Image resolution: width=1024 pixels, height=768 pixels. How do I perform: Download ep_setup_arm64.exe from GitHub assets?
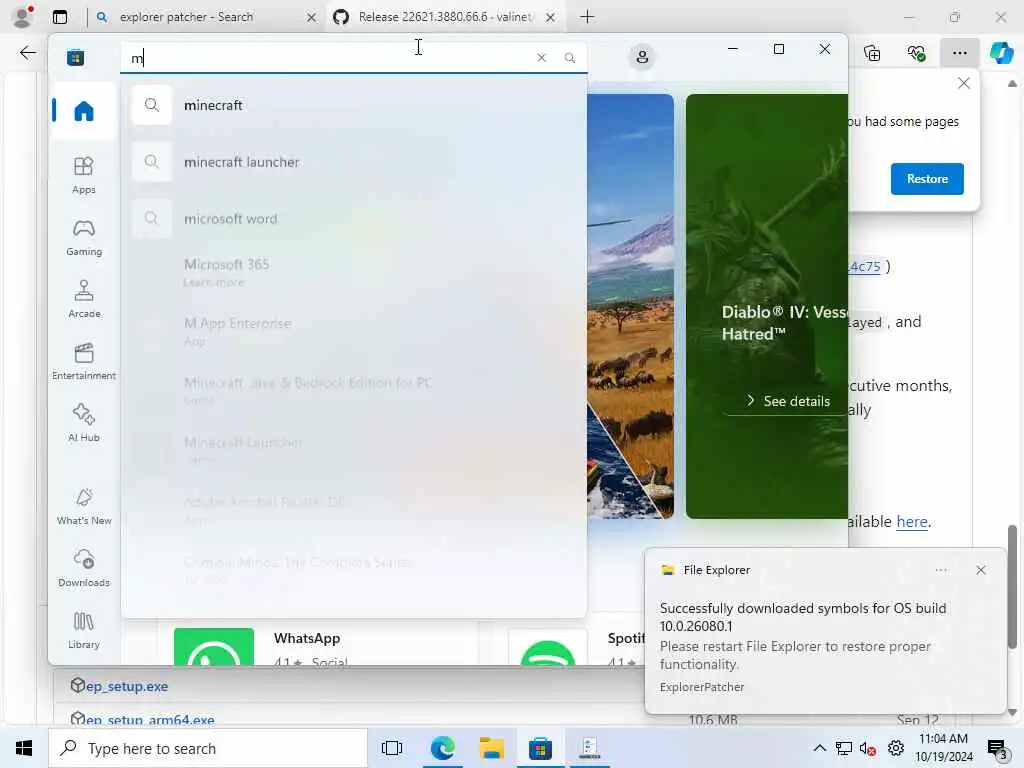tap(150, 720)
